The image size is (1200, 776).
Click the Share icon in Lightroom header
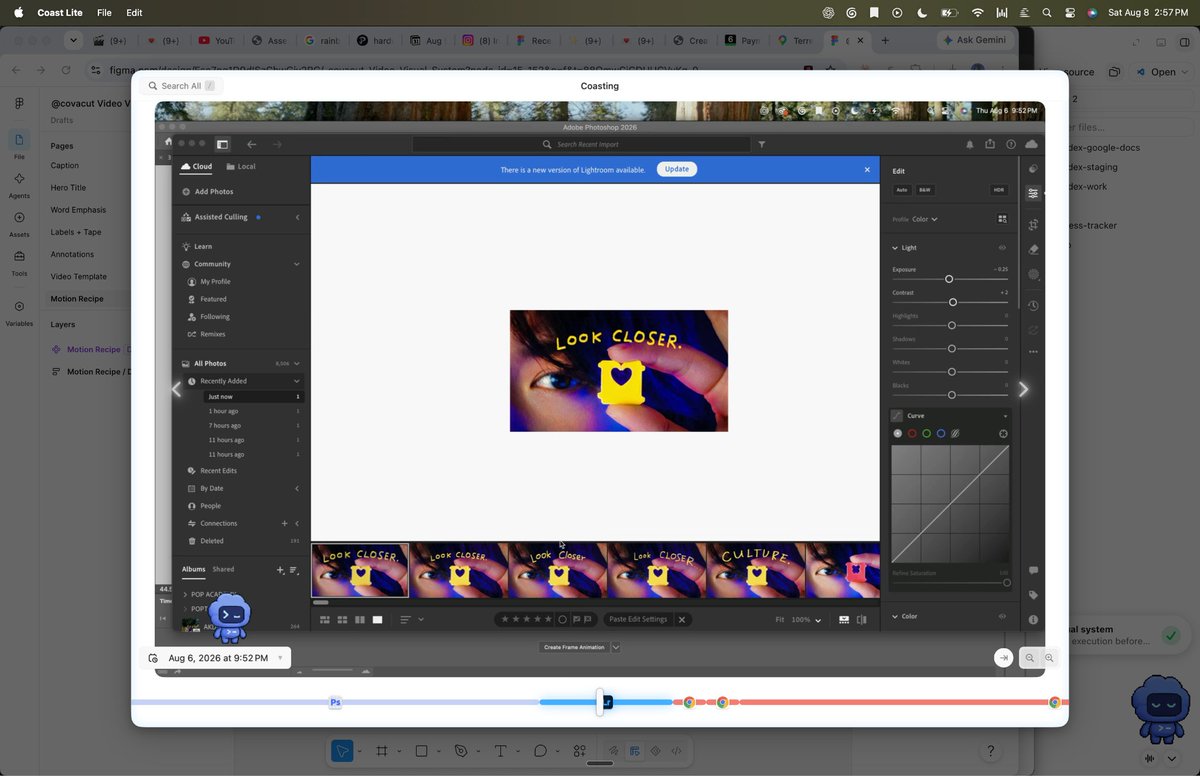point(990,144)
